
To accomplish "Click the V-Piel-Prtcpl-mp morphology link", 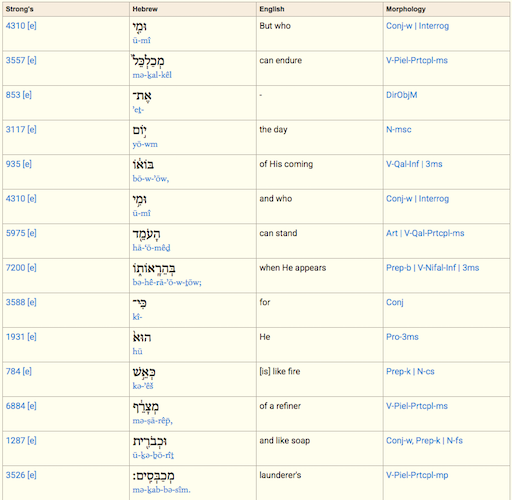I will click(417, 475).
